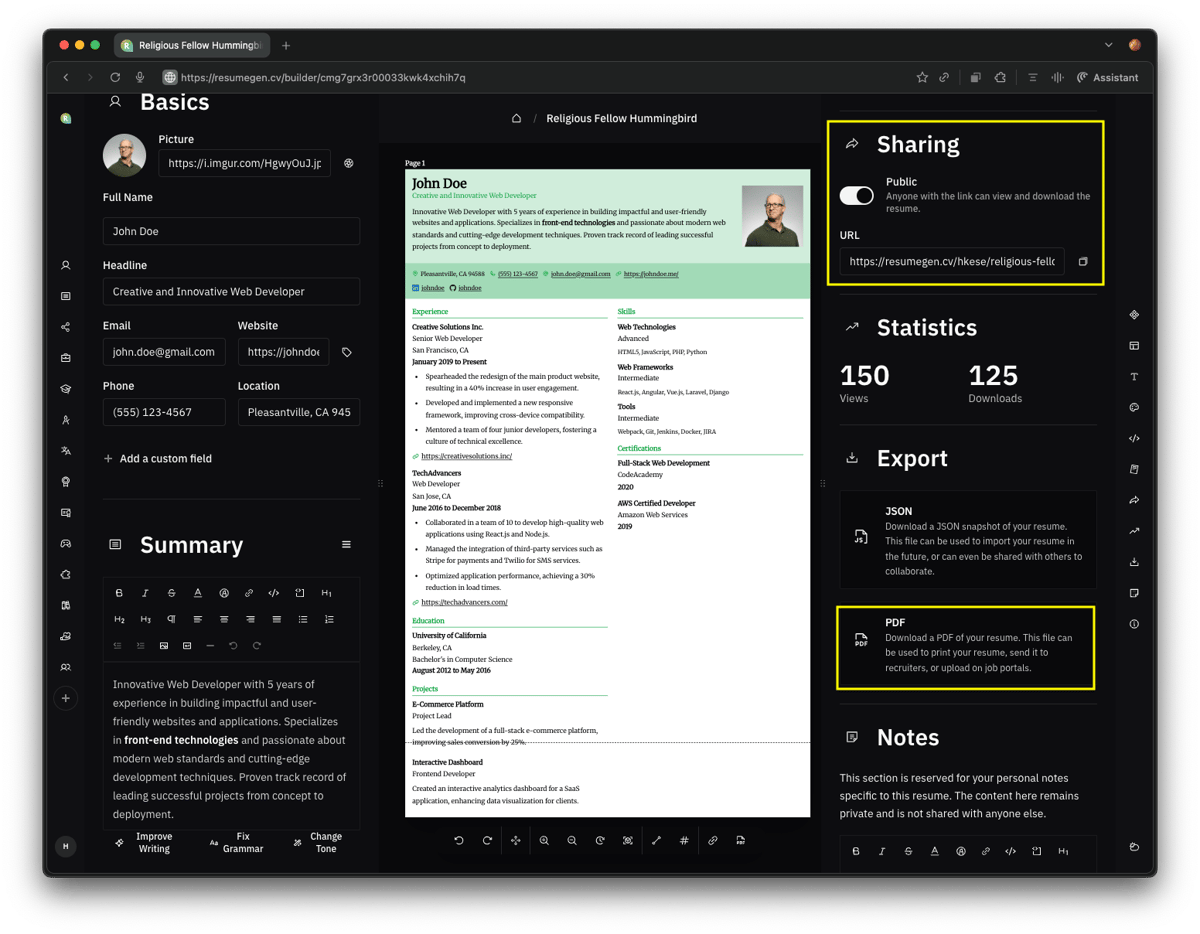Click the home icon in breadcrumb

coord(517,119)
